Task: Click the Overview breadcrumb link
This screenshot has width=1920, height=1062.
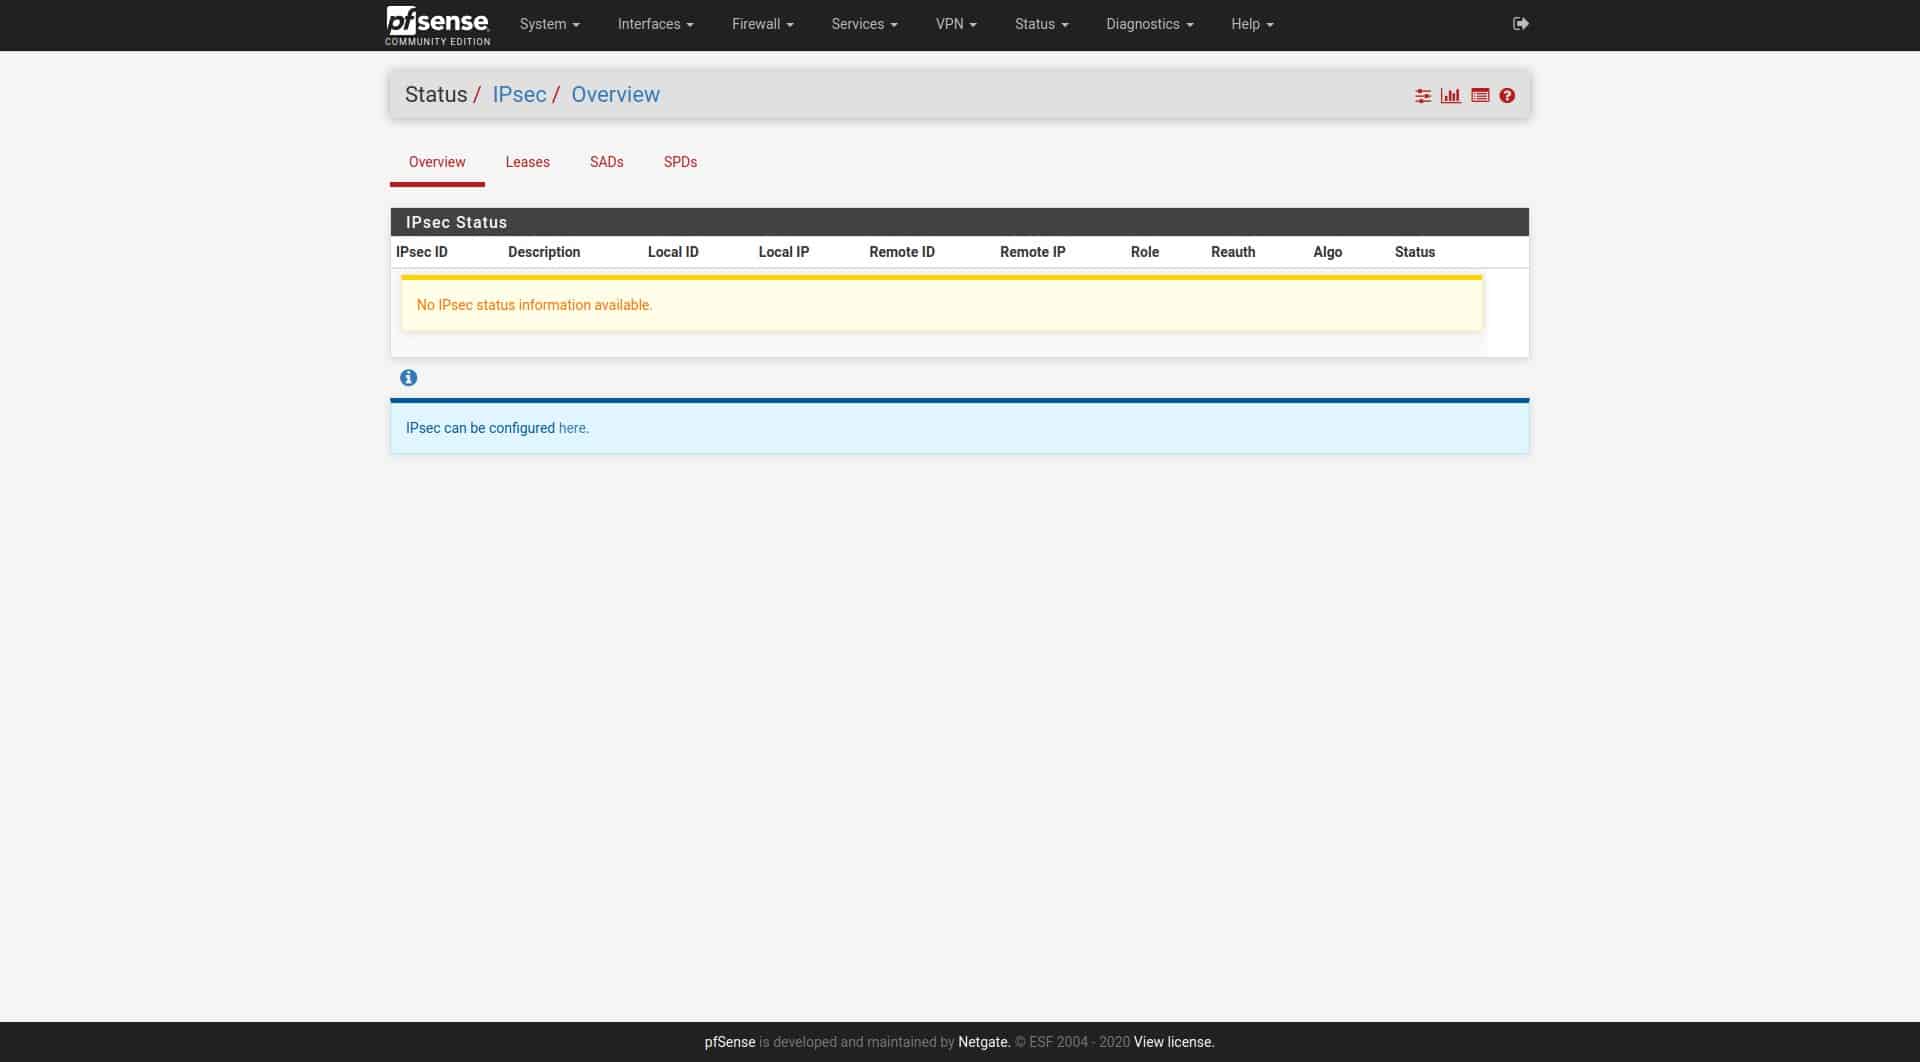Action: click(x=615, y=95)
